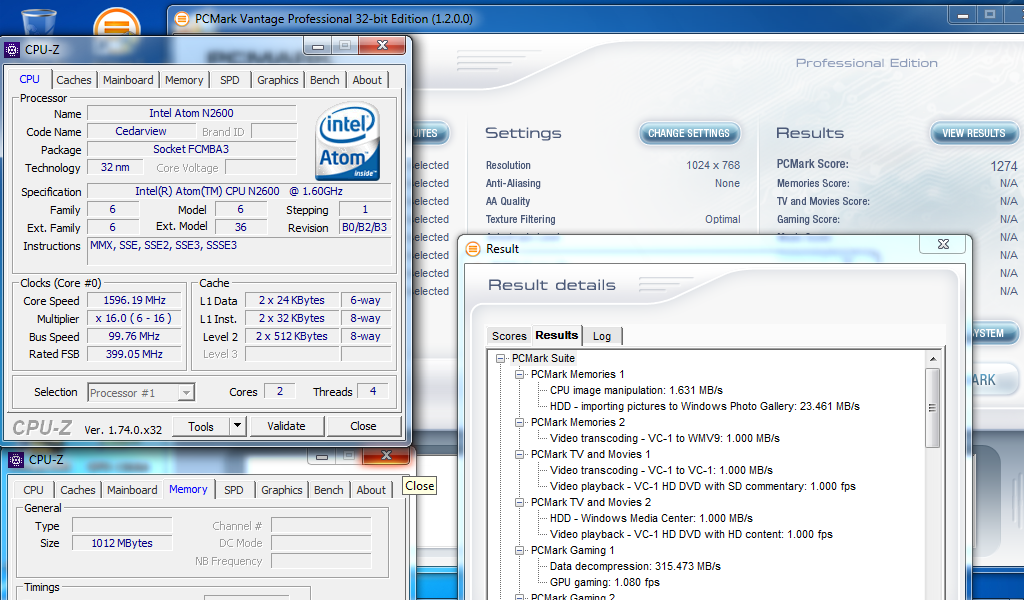Close the Result details dialog

click(943, 244)
